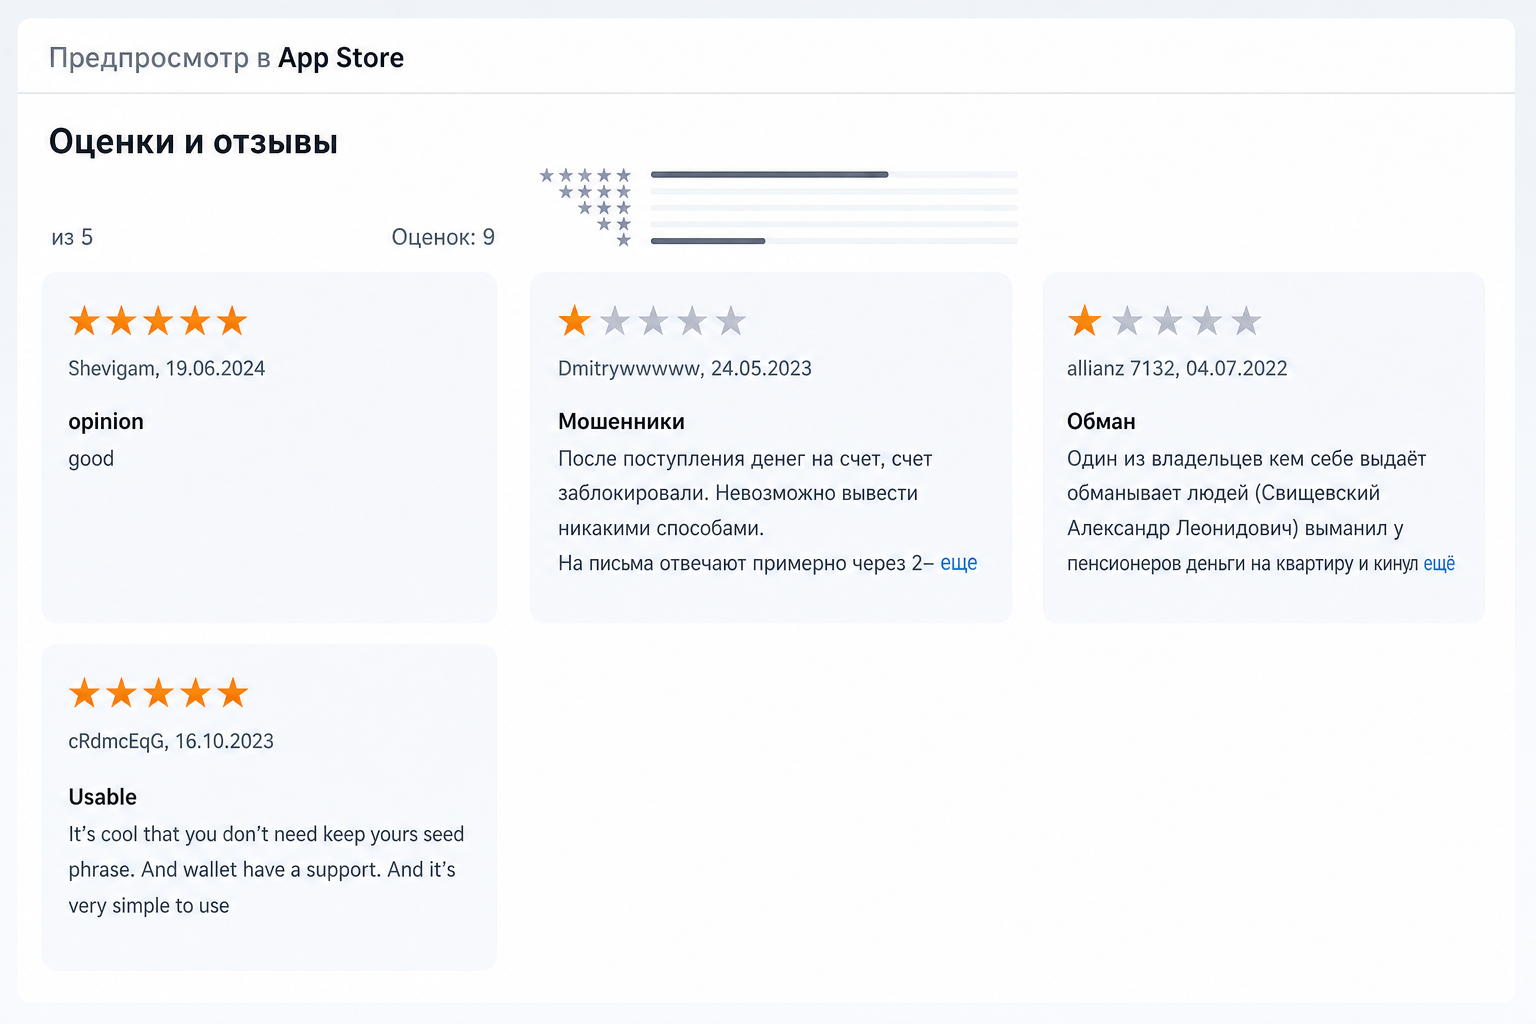
Task: Click the one-star rating in Dmitrywwwww's review
Action: point(652,321)
